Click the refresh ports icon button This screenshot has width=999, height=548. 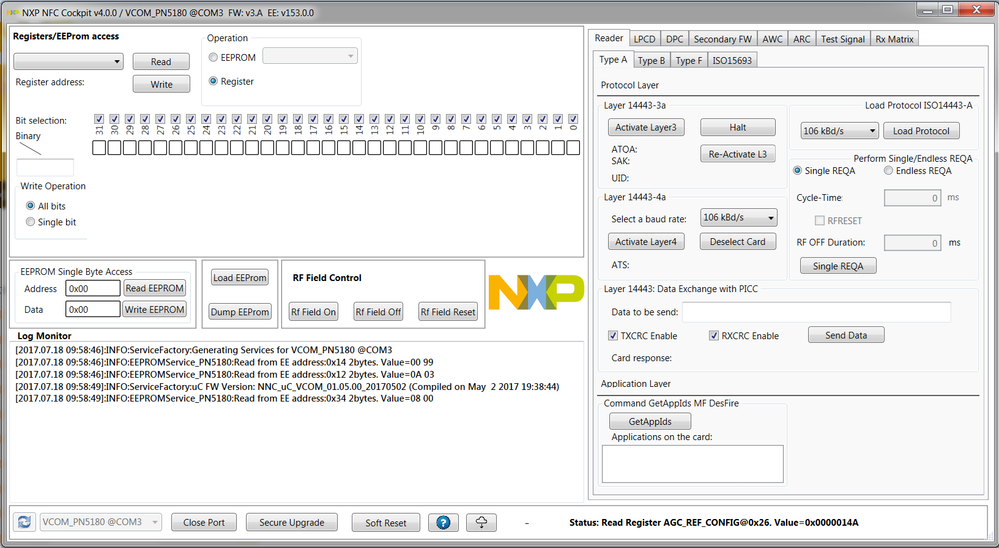coord(24,522)
